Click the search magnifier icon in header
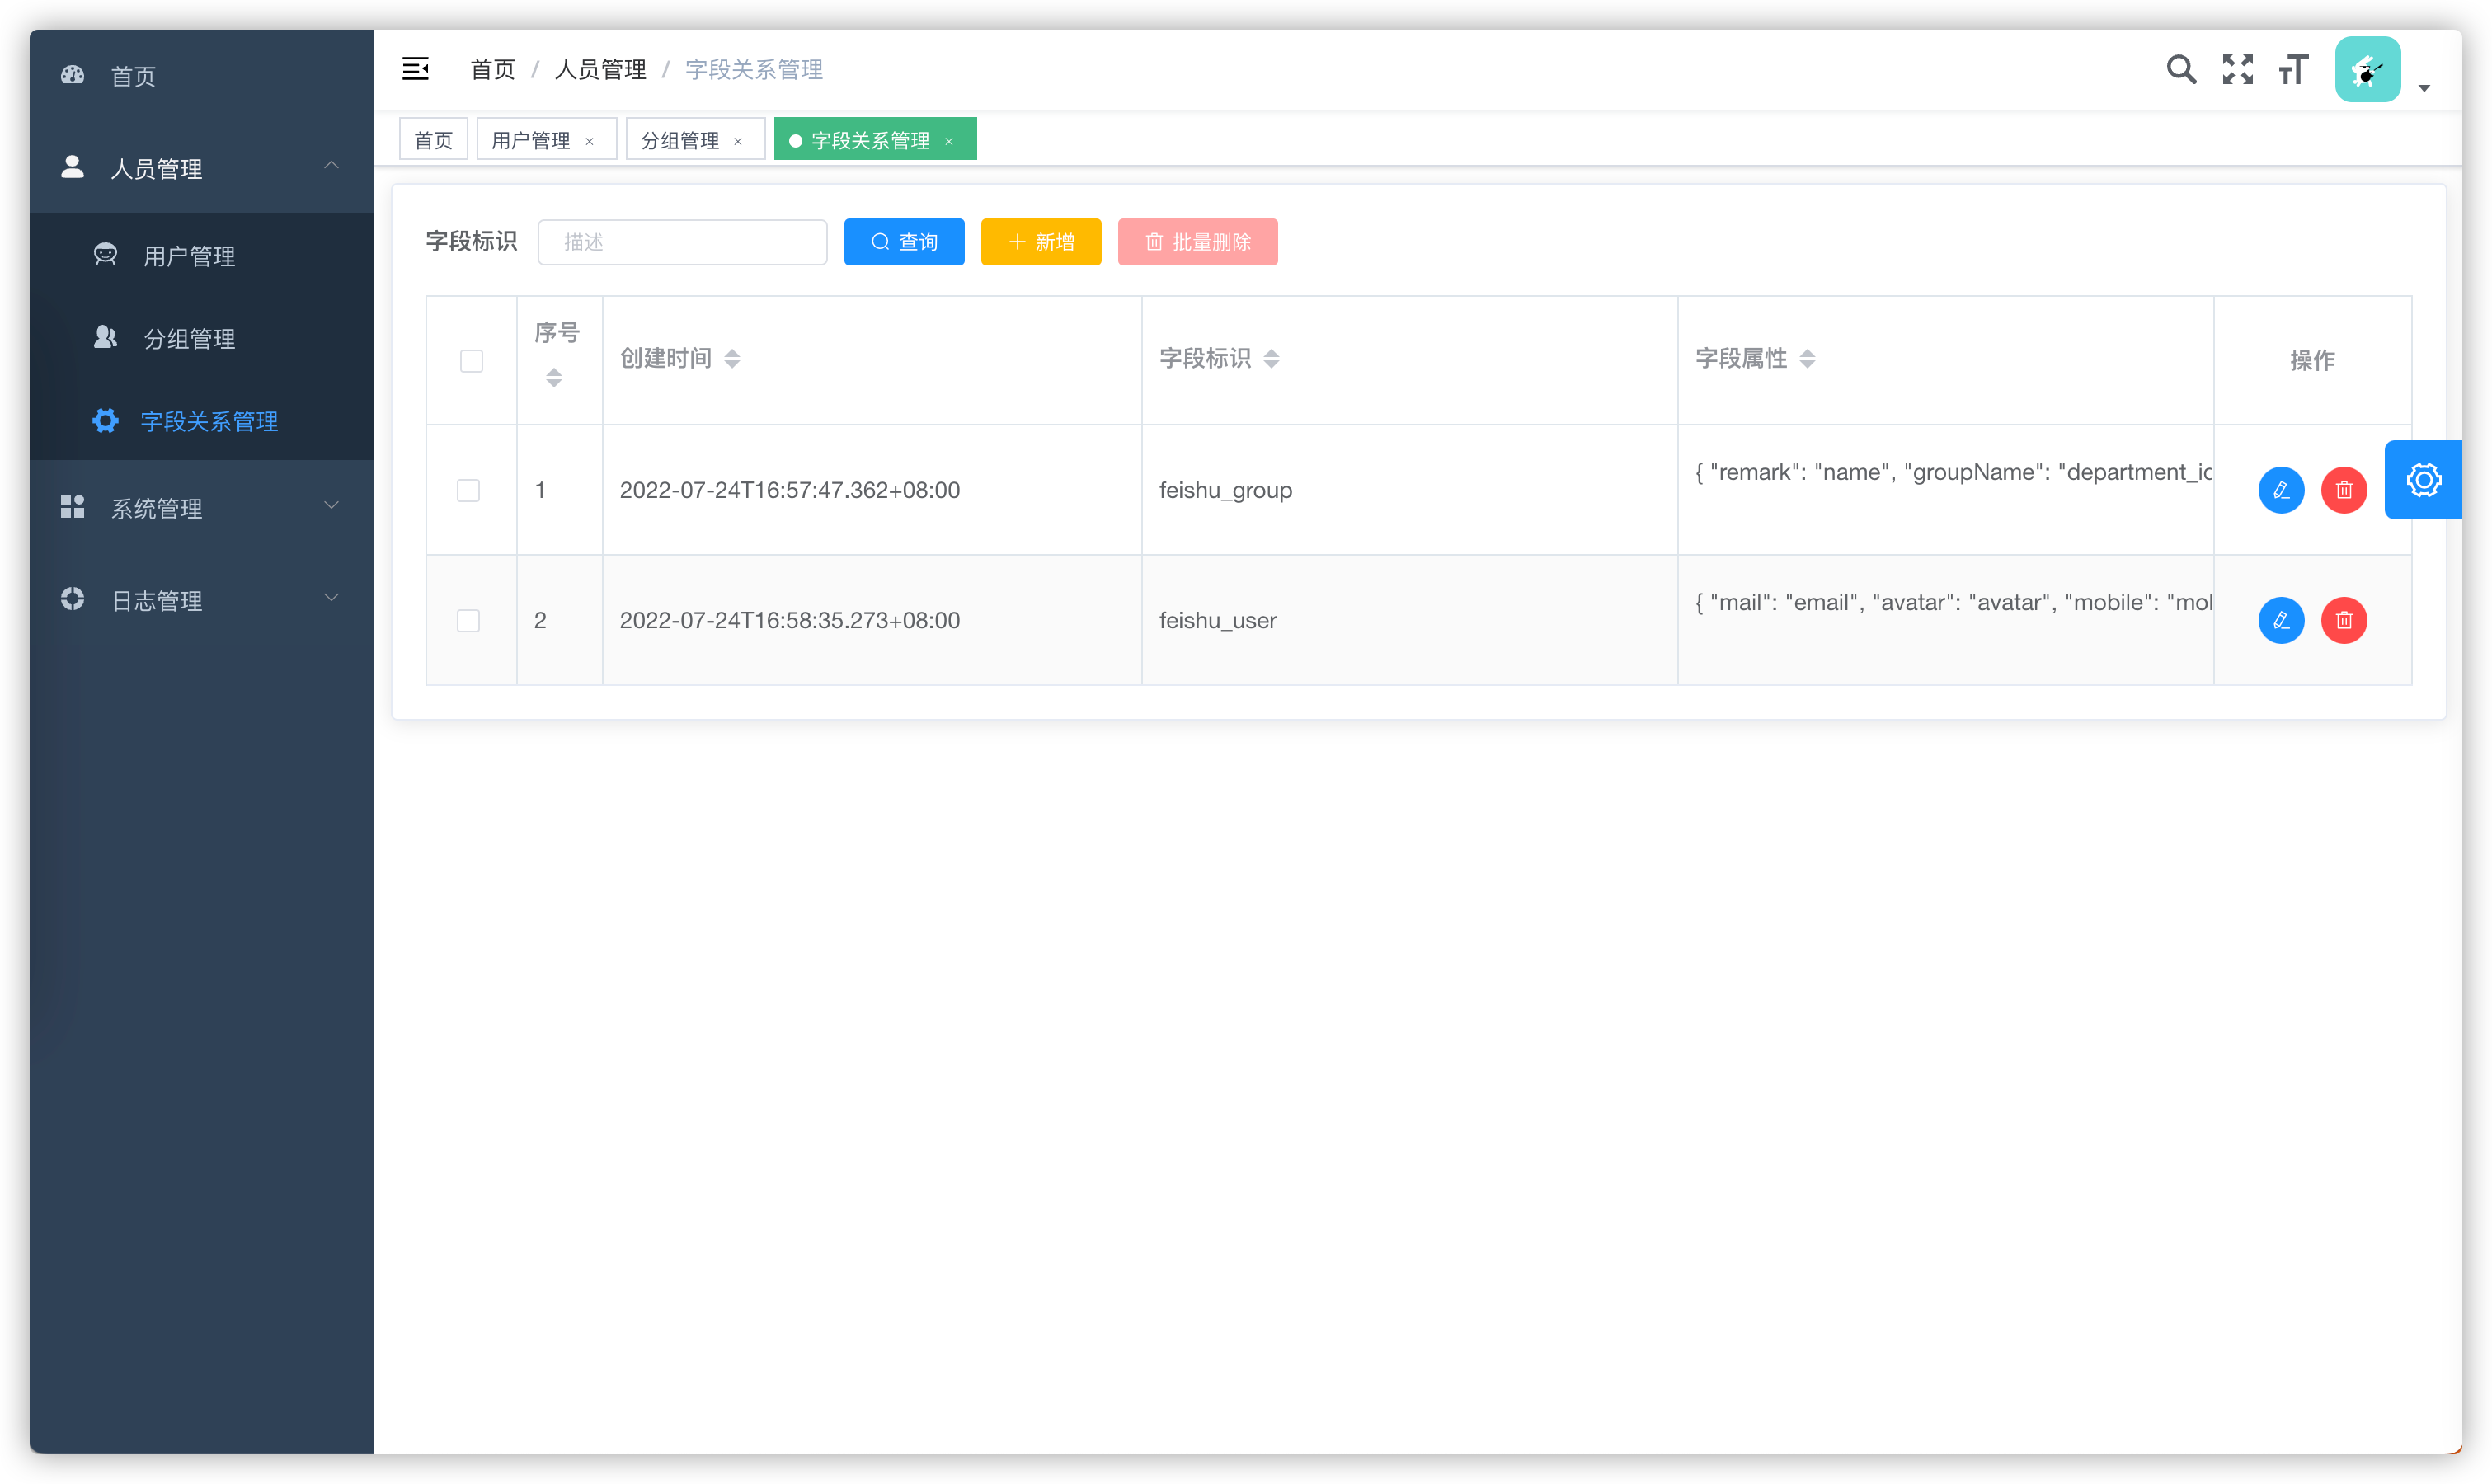 click(x=2181, y=69)
